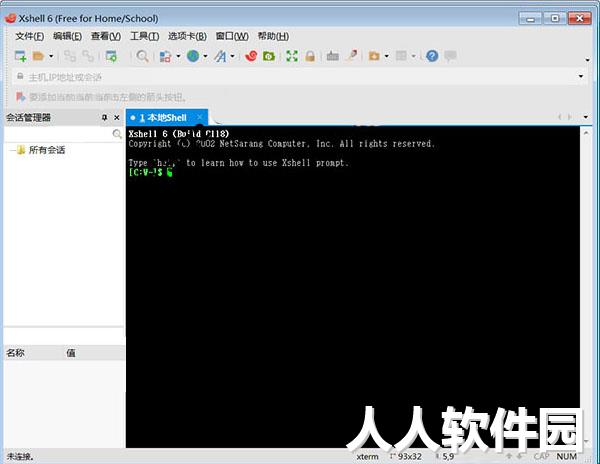Expand the Open Session folder dropdown arrow
Image resolution: width=600 pixels, height=464 pixels.
[51, 57]
